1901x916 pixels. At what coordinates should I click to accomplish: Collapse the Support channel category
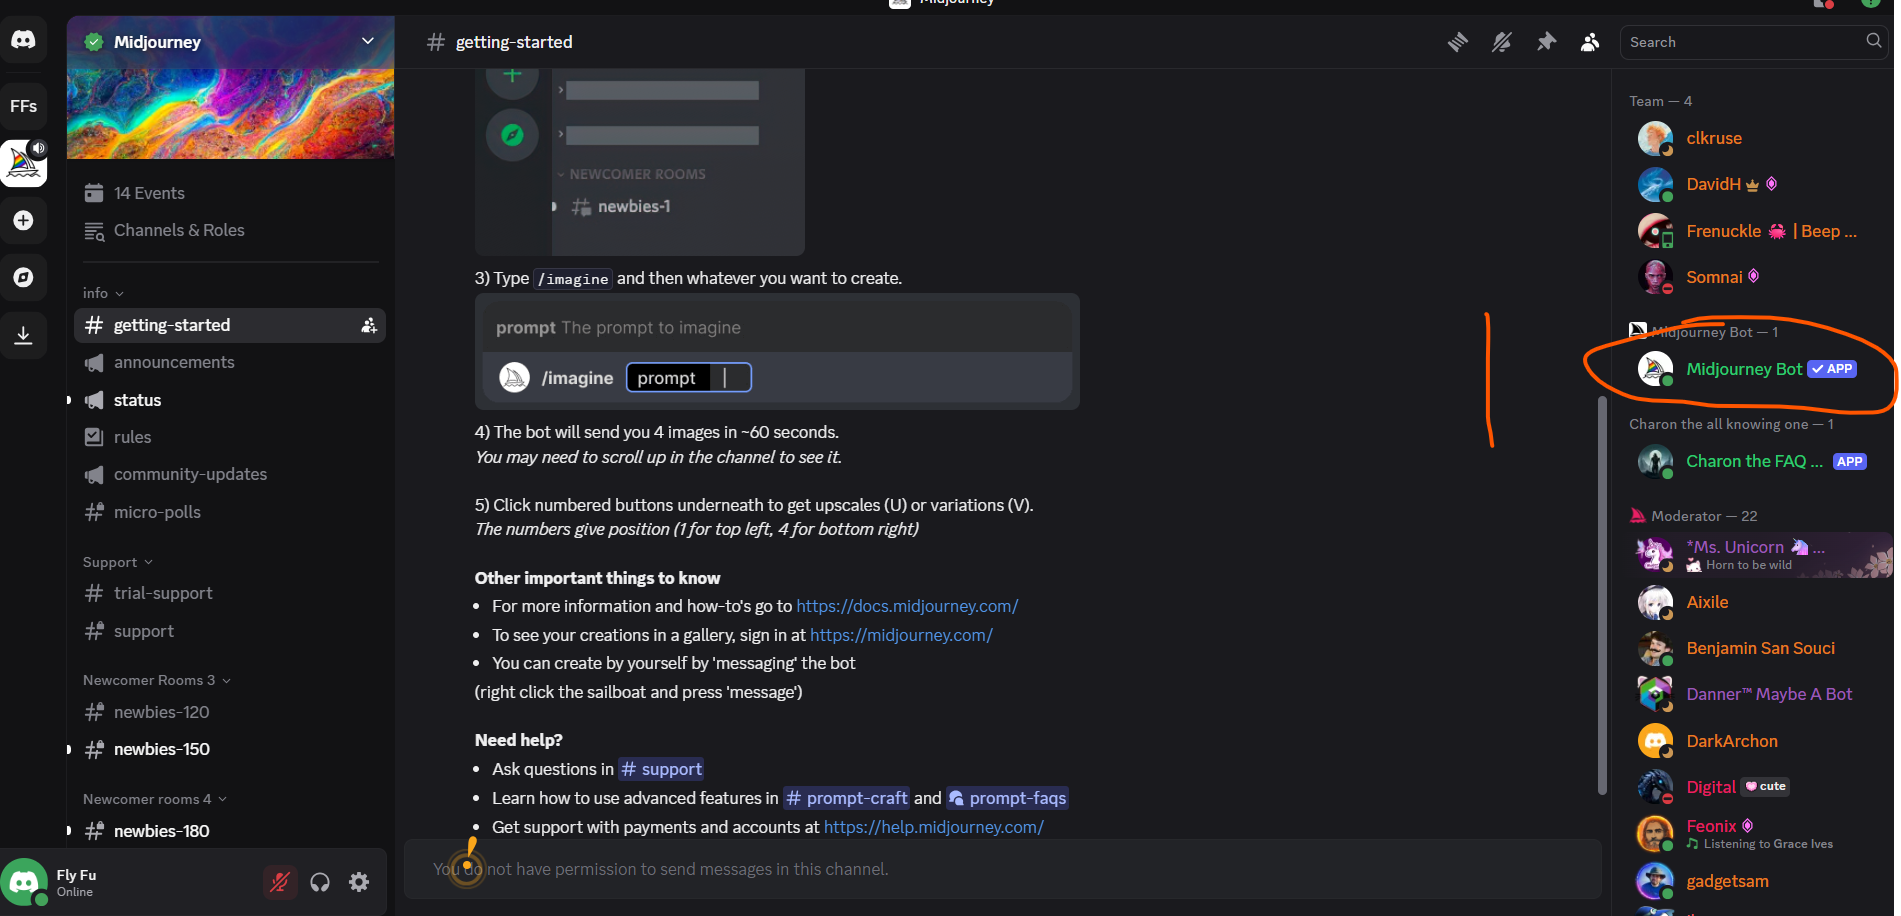point(117,562)
